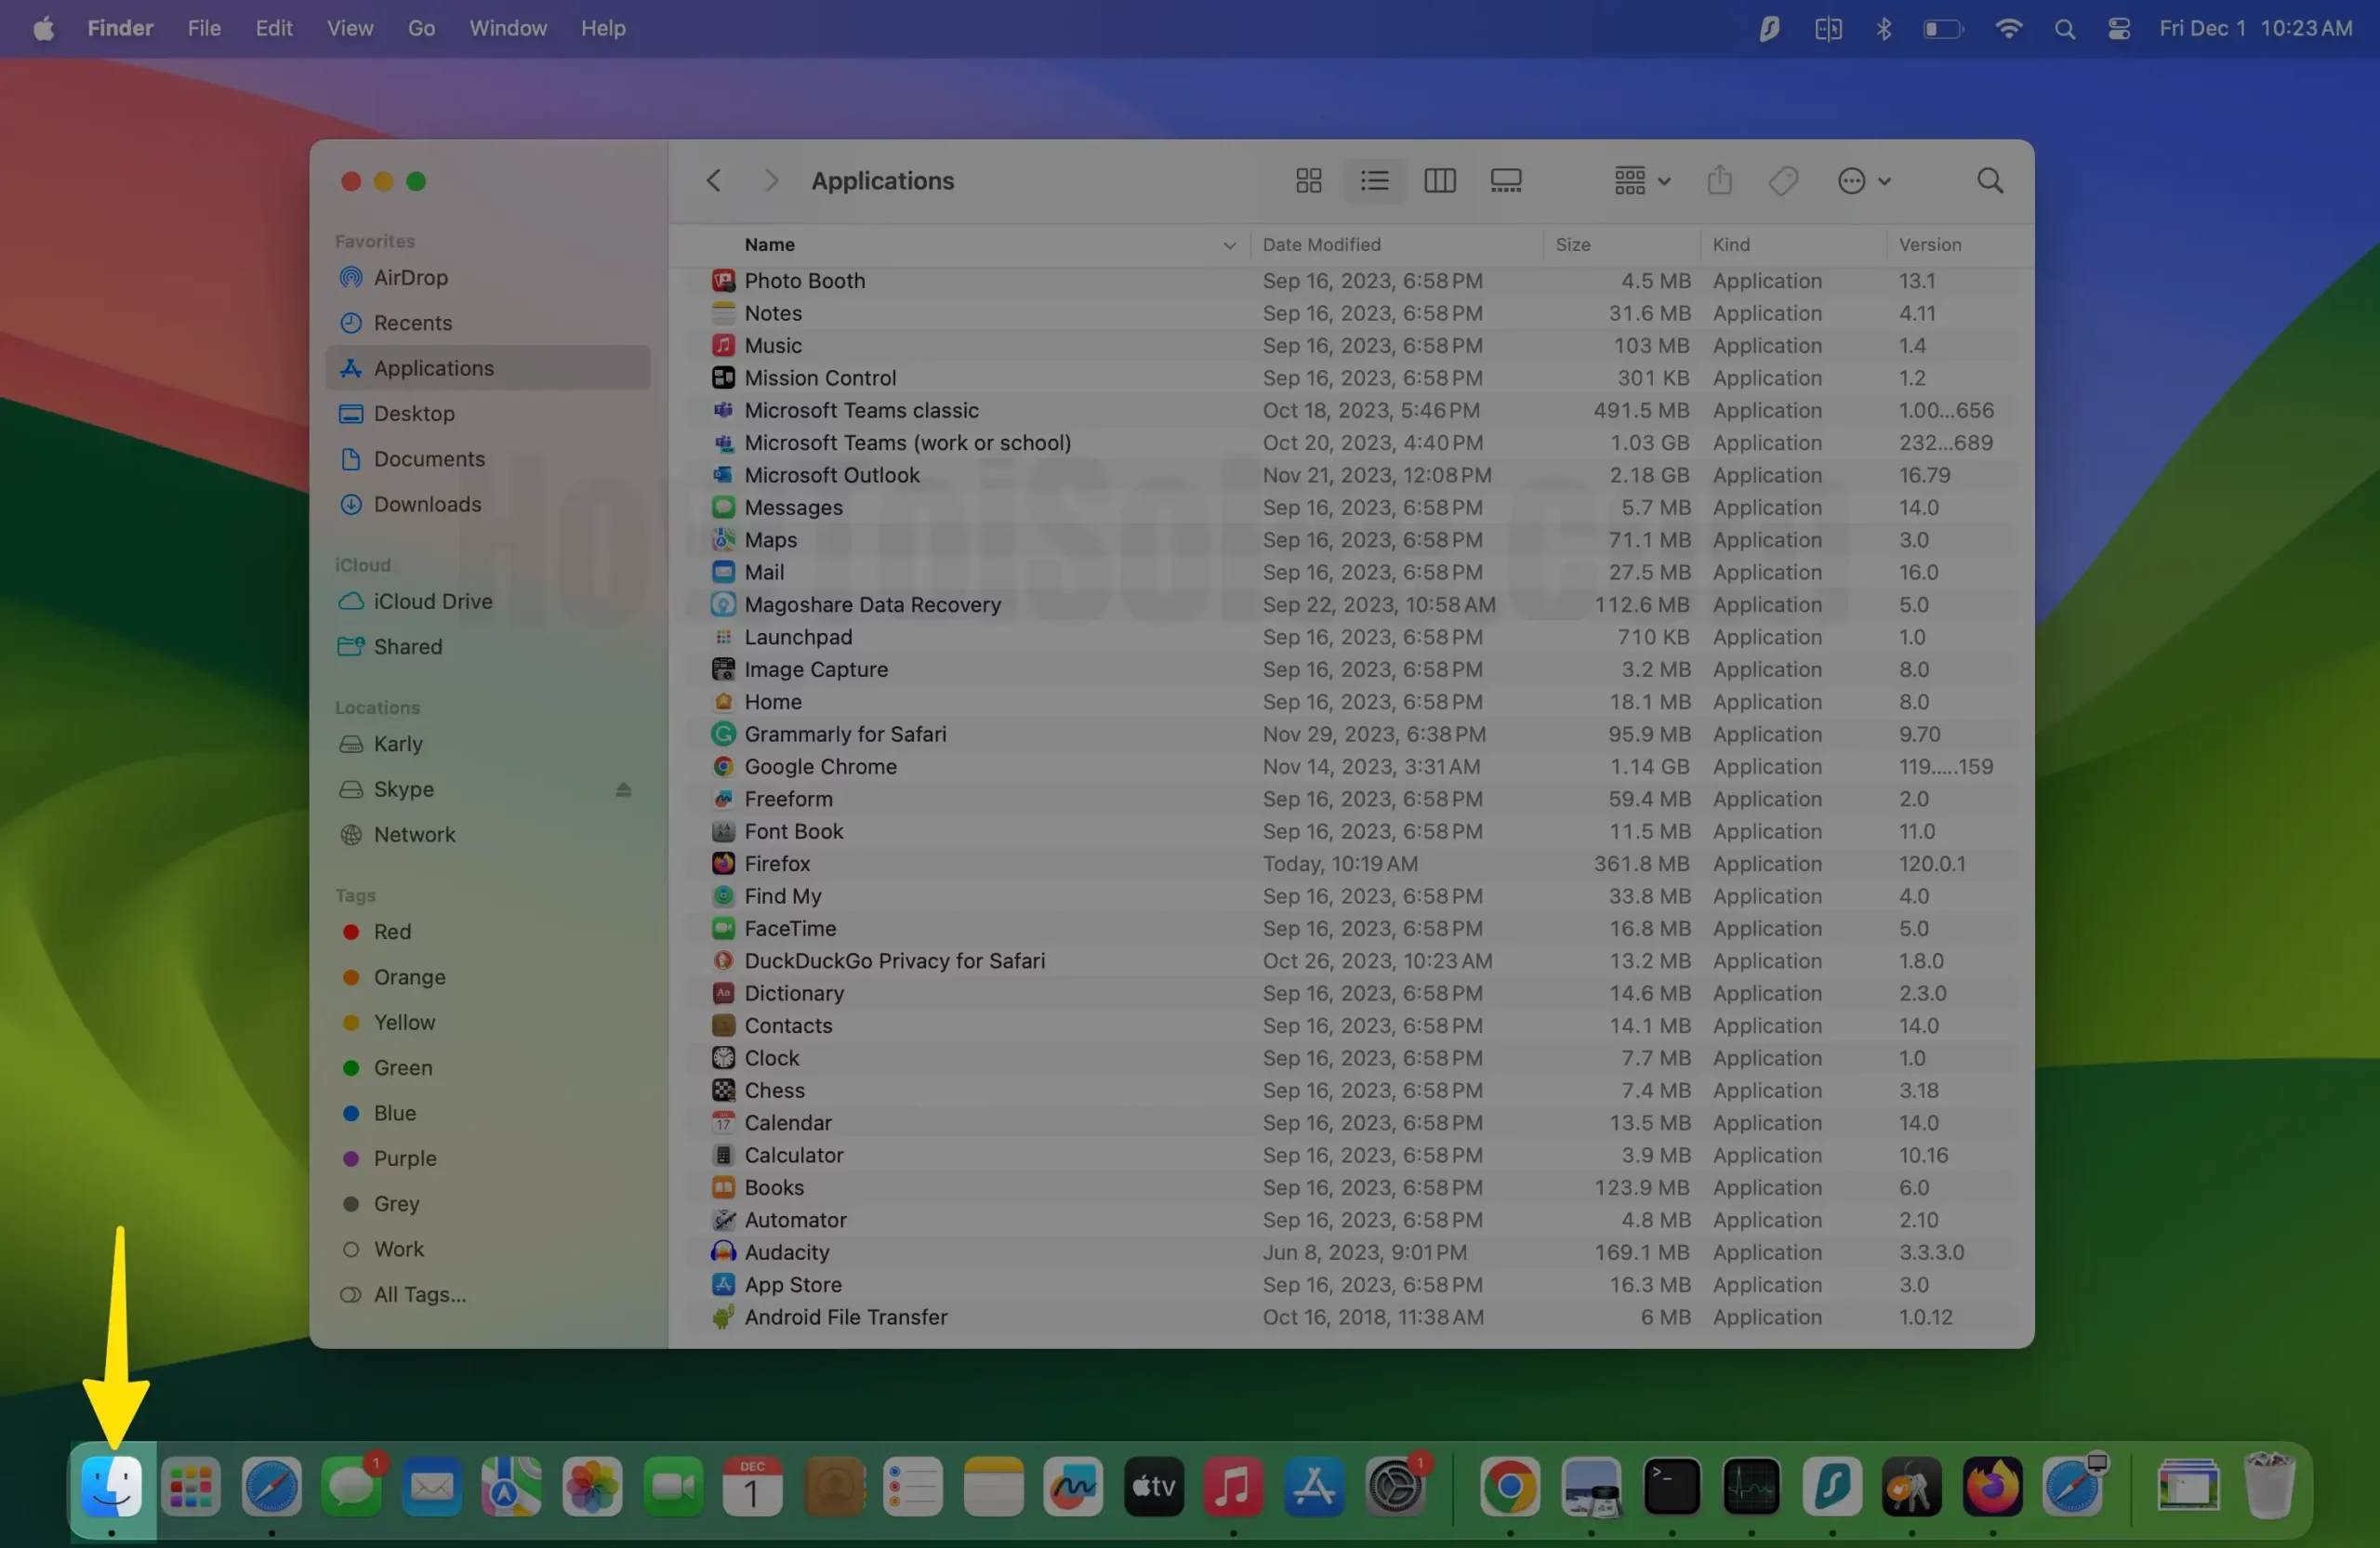The image size is (2380, 1548).
Task: Eject the Skype volume
Action: tap(623, 789)
